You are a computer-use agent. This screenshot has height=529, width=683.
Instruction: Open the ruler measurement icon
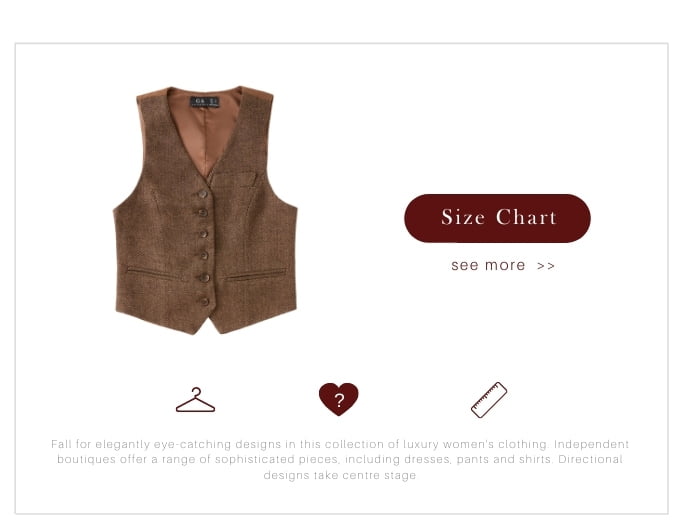click(x=489, y=400)
